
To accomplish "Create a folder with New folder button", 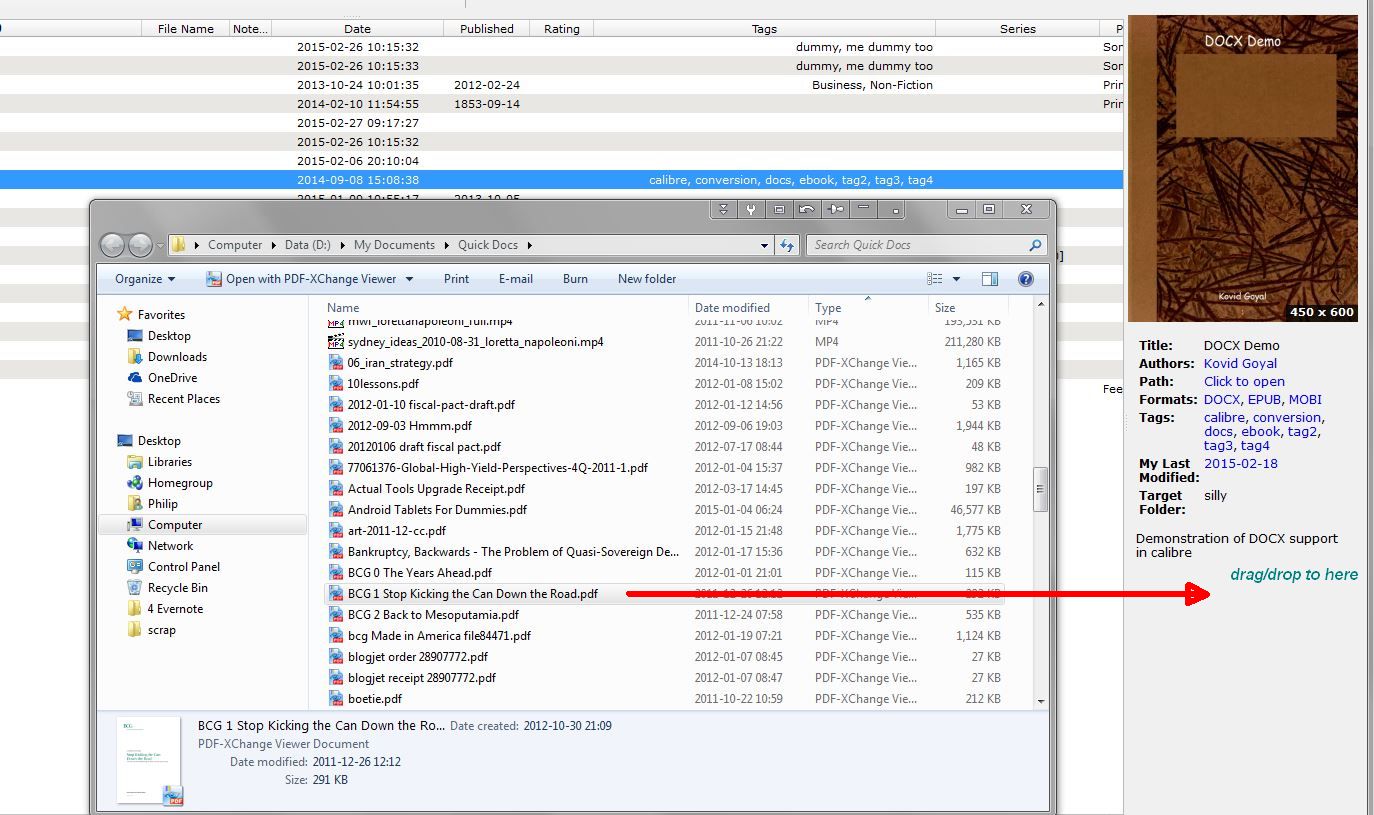I will pos(647,279).
